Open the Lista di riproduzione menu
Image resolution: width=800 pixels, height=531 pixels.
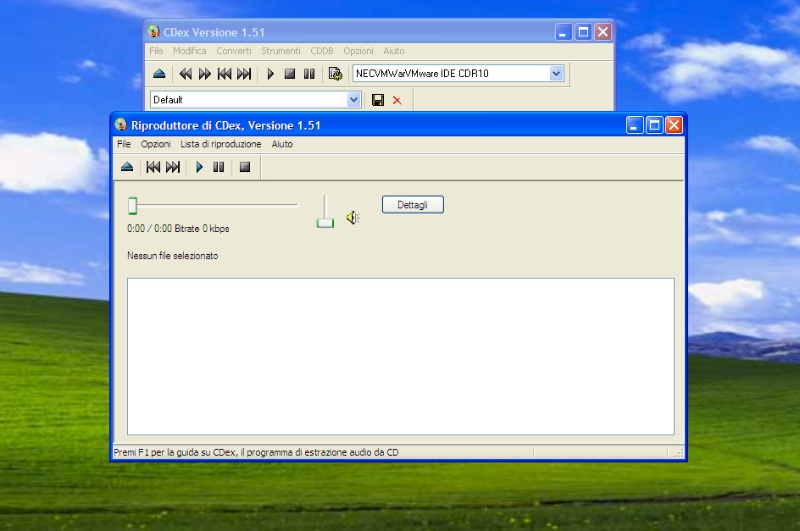pos(220,144)
